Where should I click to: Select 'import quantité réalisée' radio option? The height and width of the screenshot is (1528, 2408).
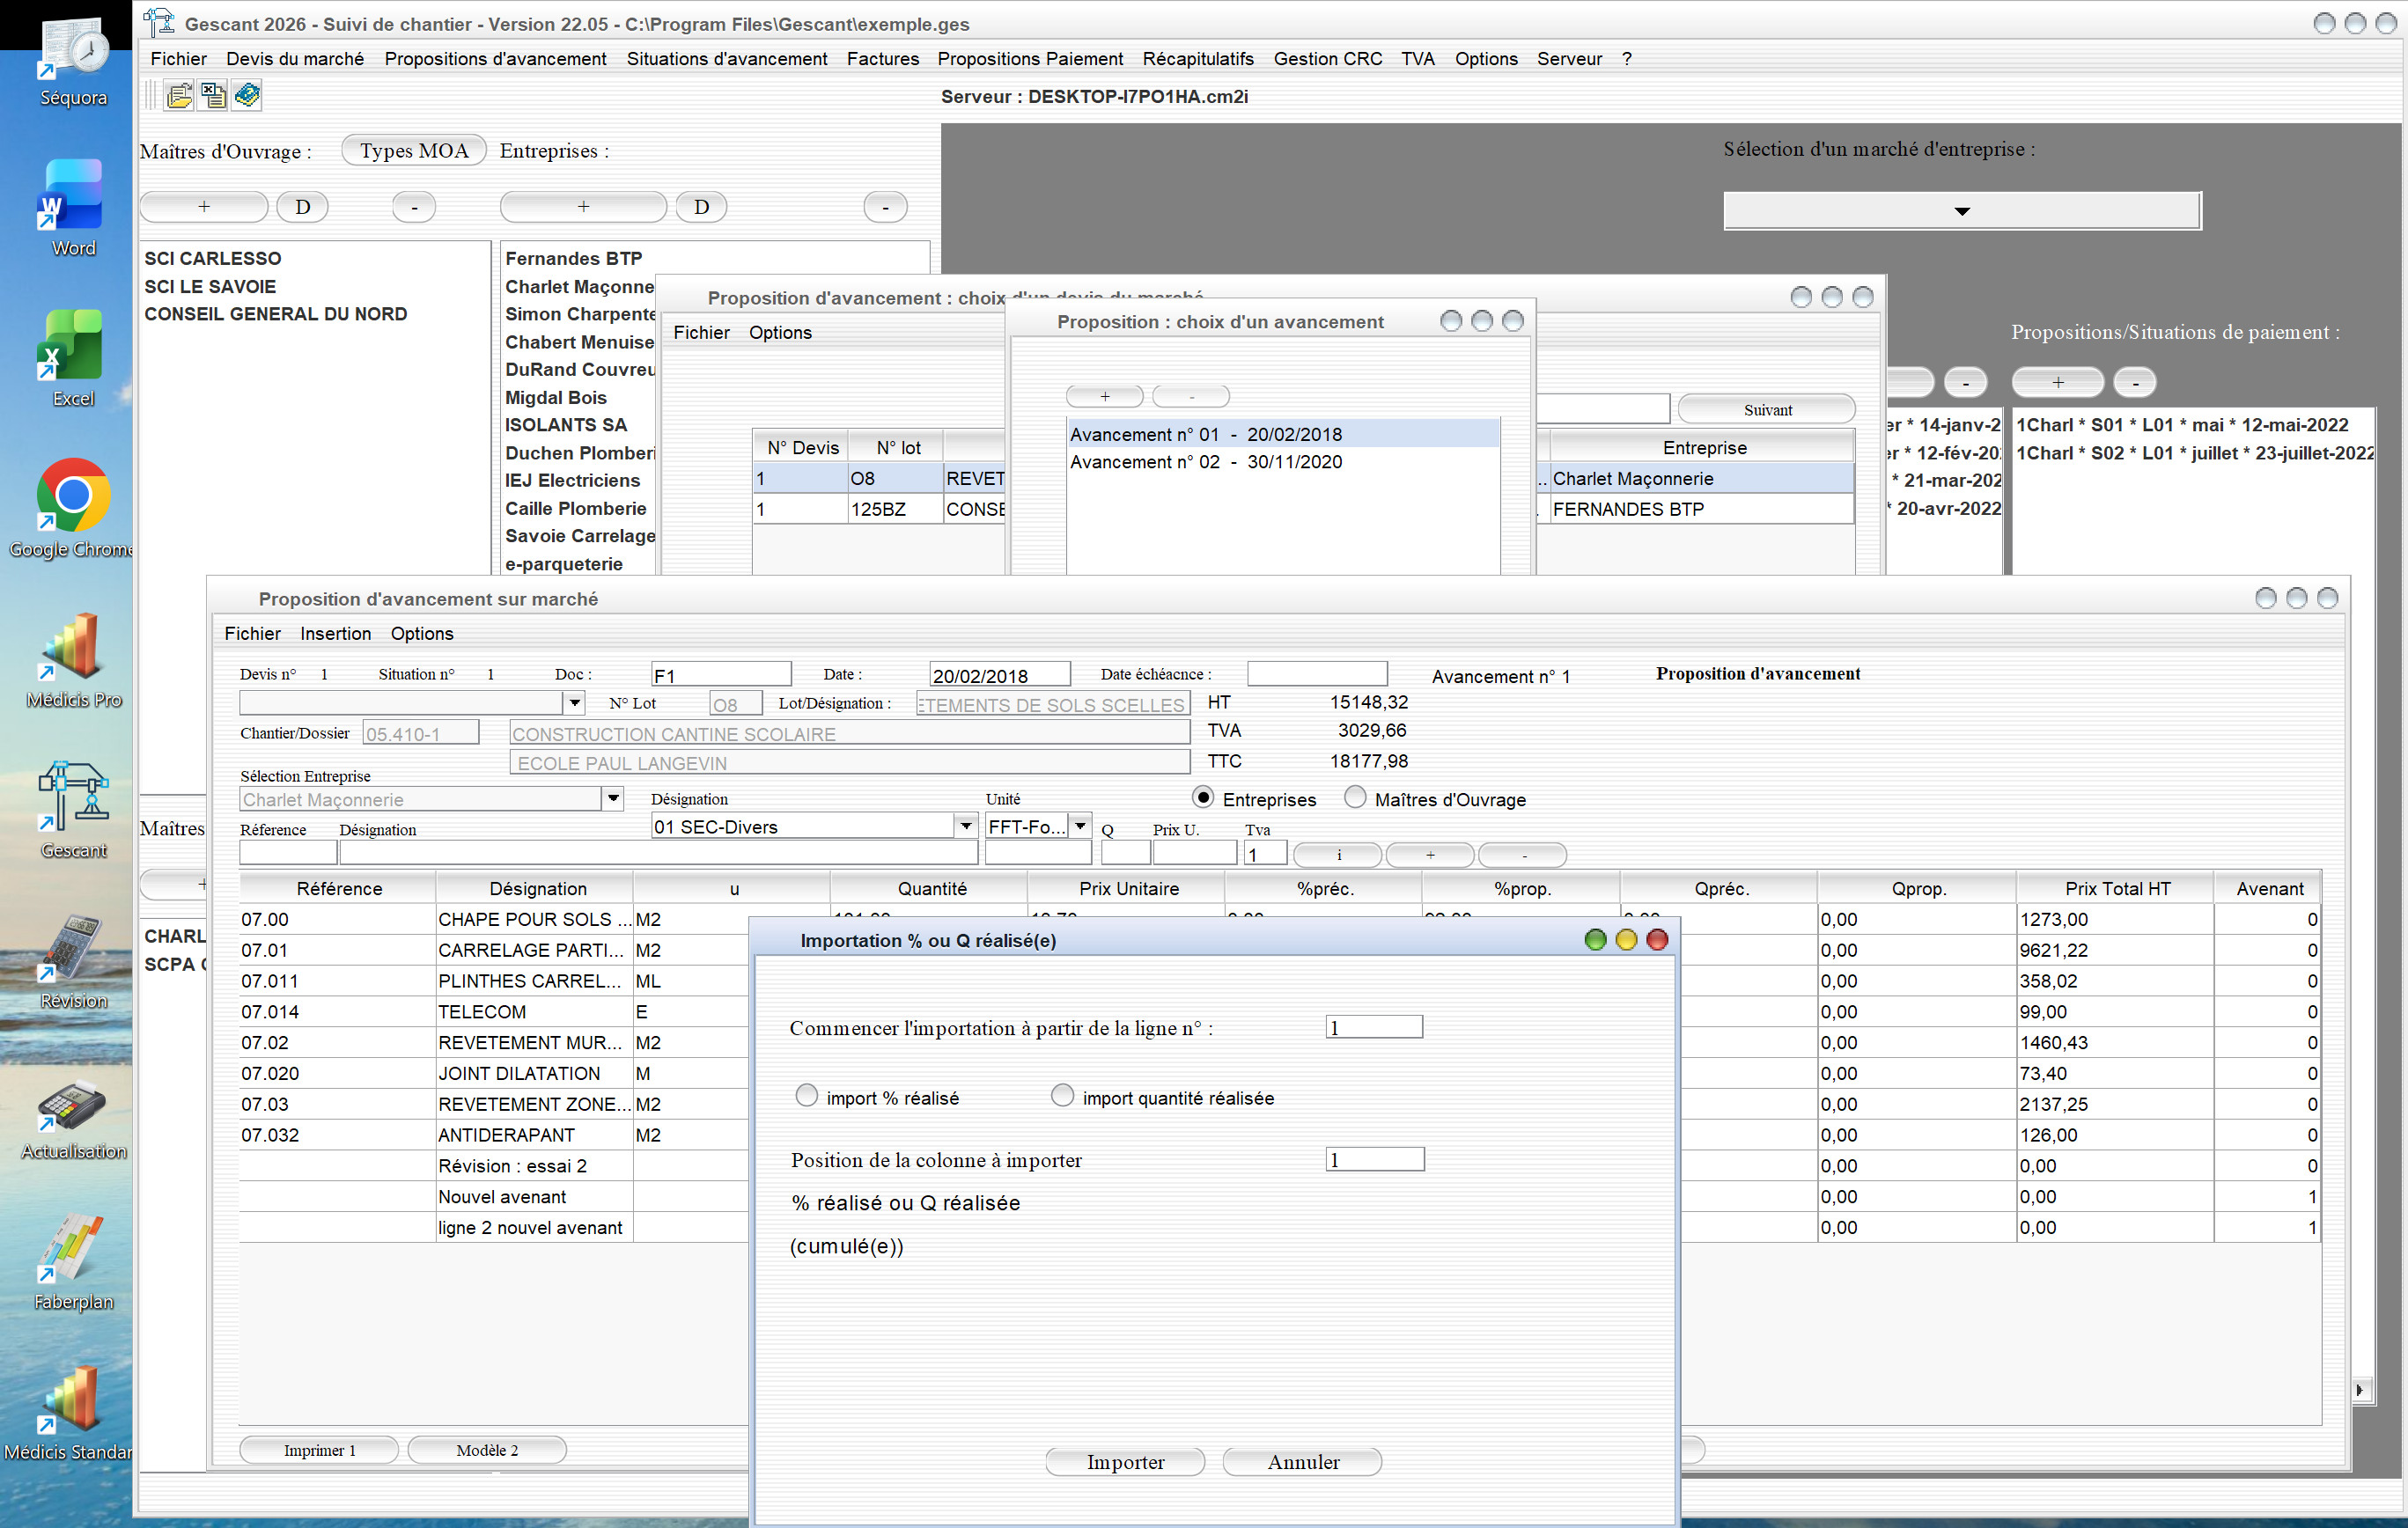(1063, 1096)
